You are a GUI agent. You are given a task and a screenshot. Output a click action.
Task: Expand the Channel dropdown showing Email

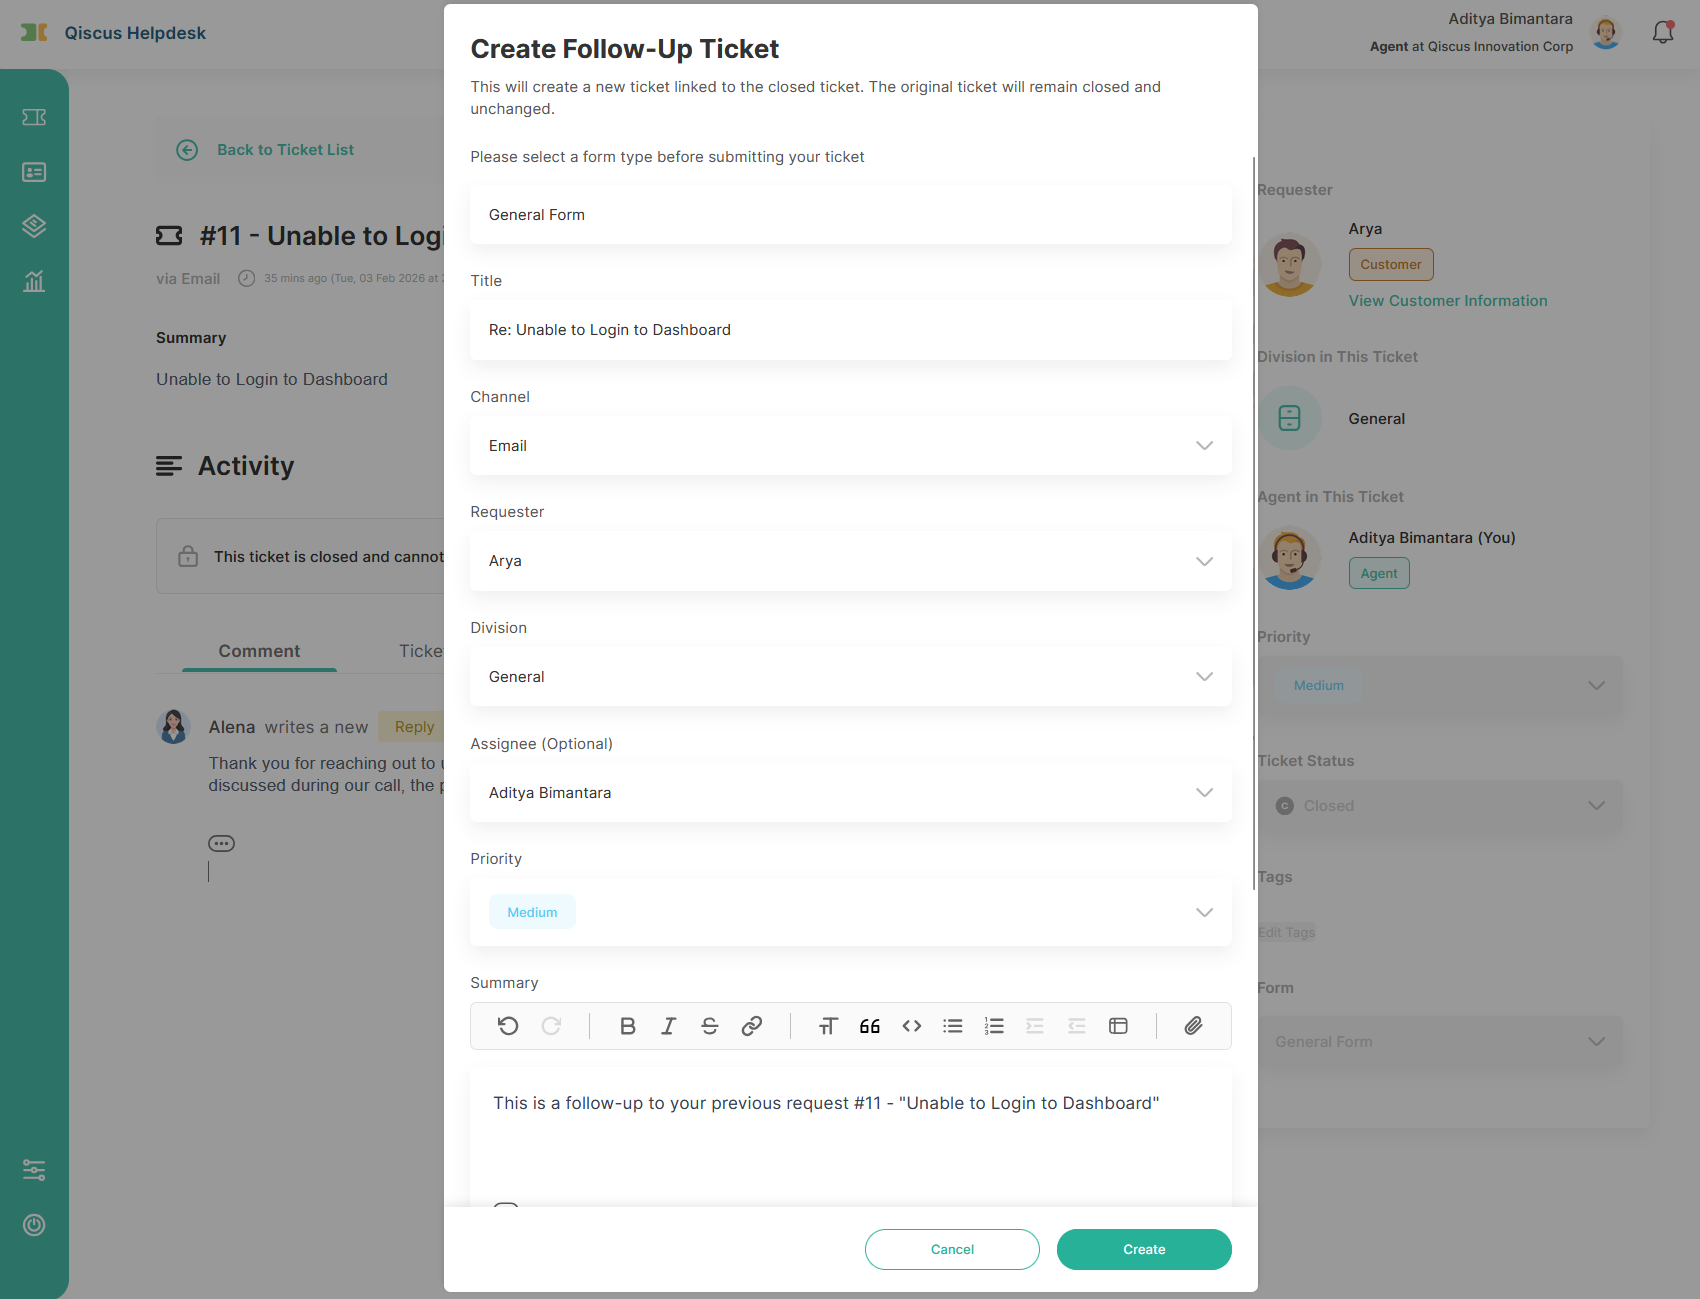tap(851, 446)
